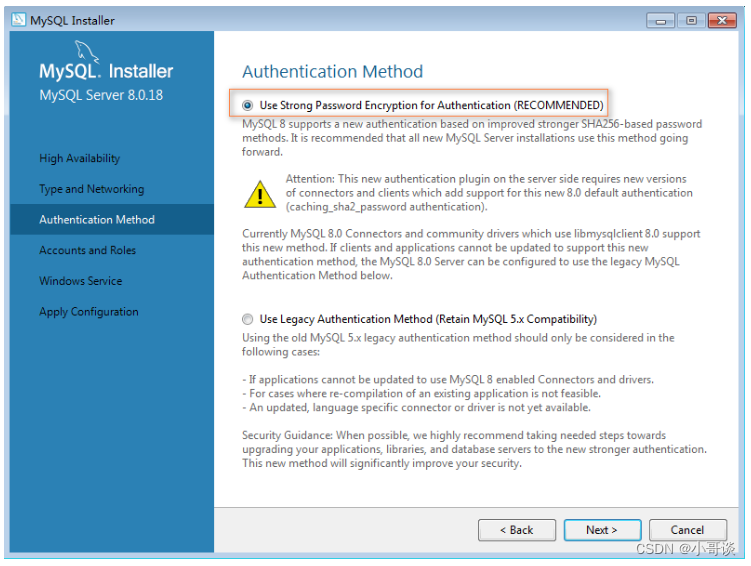Viewport: 751px width, 566px height.
Task: Go to Type and Networking step
Action: tap(91, 189)
